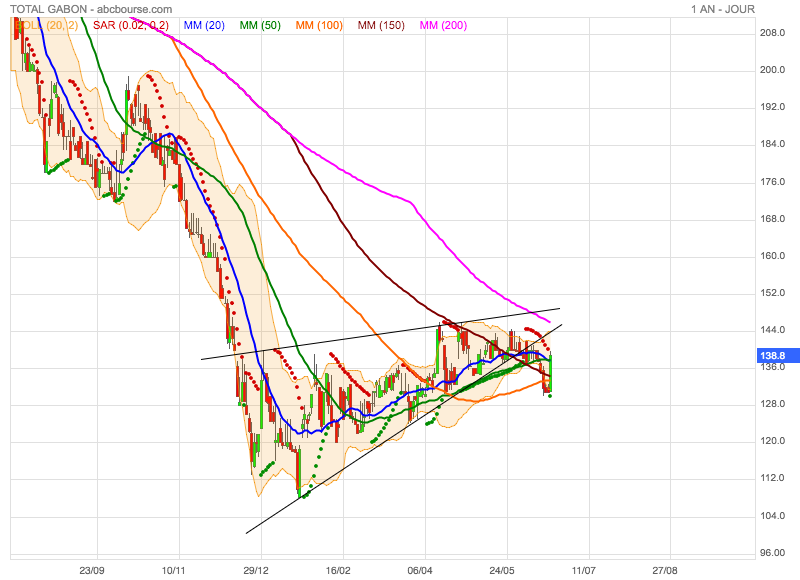
Task: Click the 128.0 price axis label
Action: [x=772, y=404]
